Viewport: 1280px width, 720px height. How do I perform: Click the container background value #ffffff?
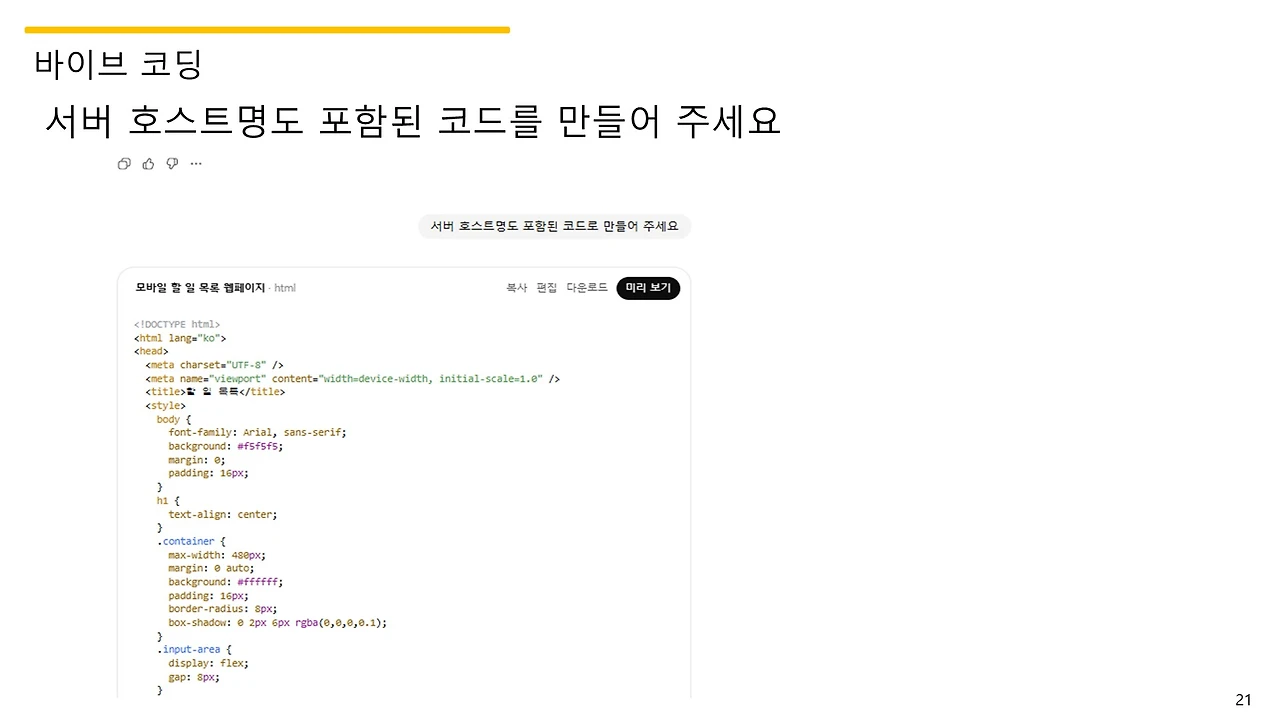tap(258, 582)
